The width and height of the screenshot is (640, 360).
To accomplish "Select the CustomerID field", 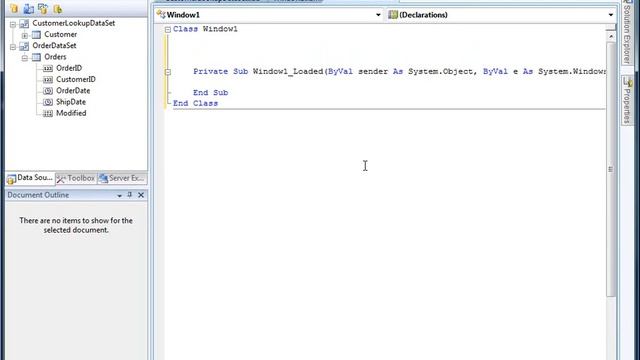I will 76,80.
